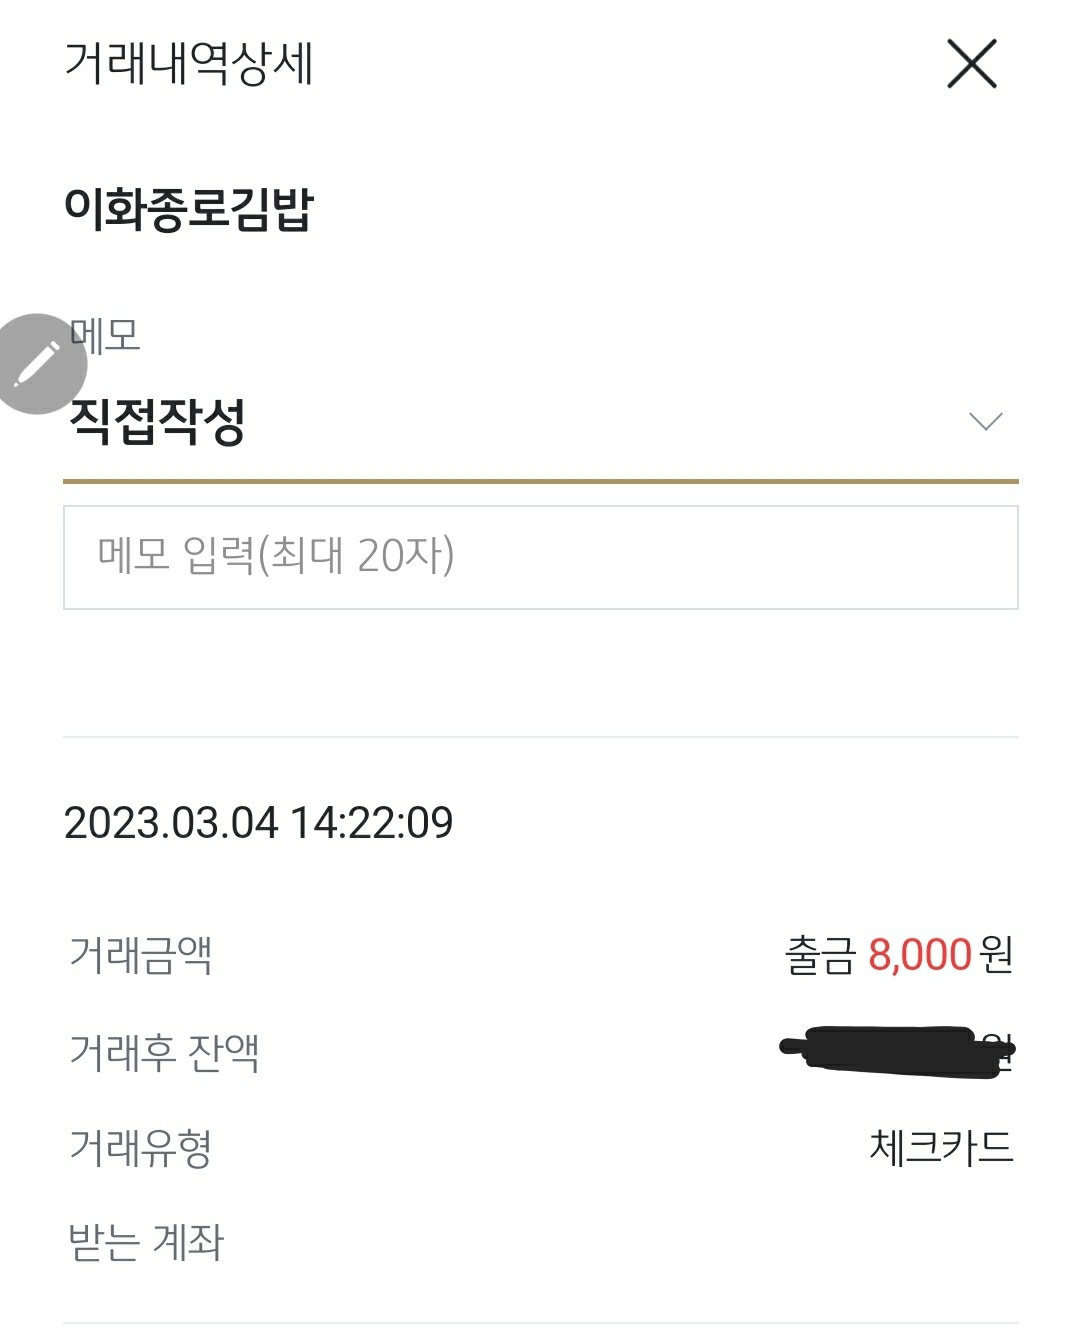Tap the 거래유형 row label

click(140, 1147)
